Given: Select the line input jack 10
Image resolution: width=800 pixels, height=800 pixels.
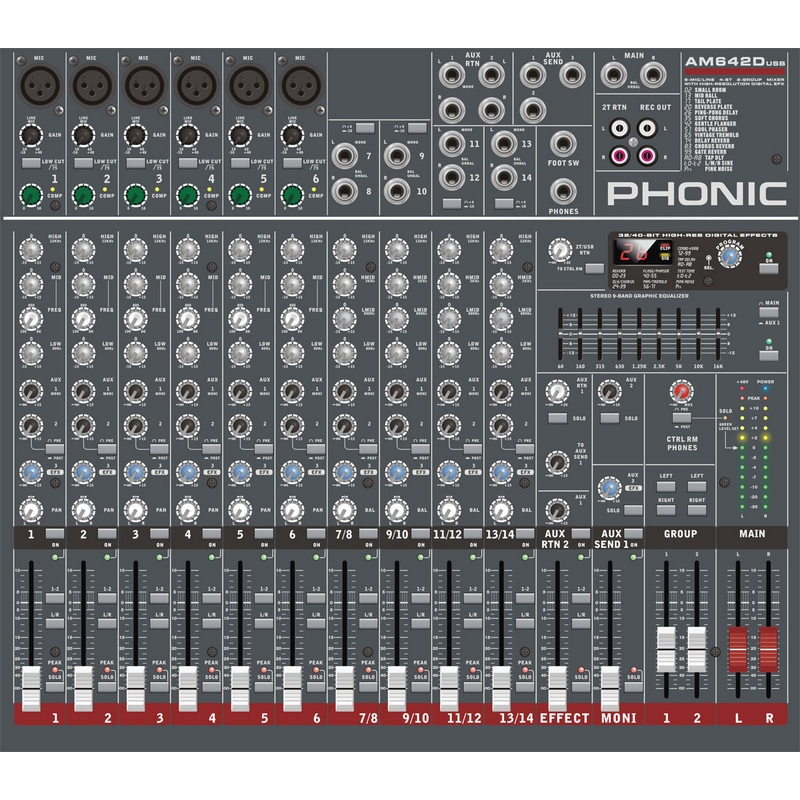Looking at the screenshot, I should coord(397,191).
